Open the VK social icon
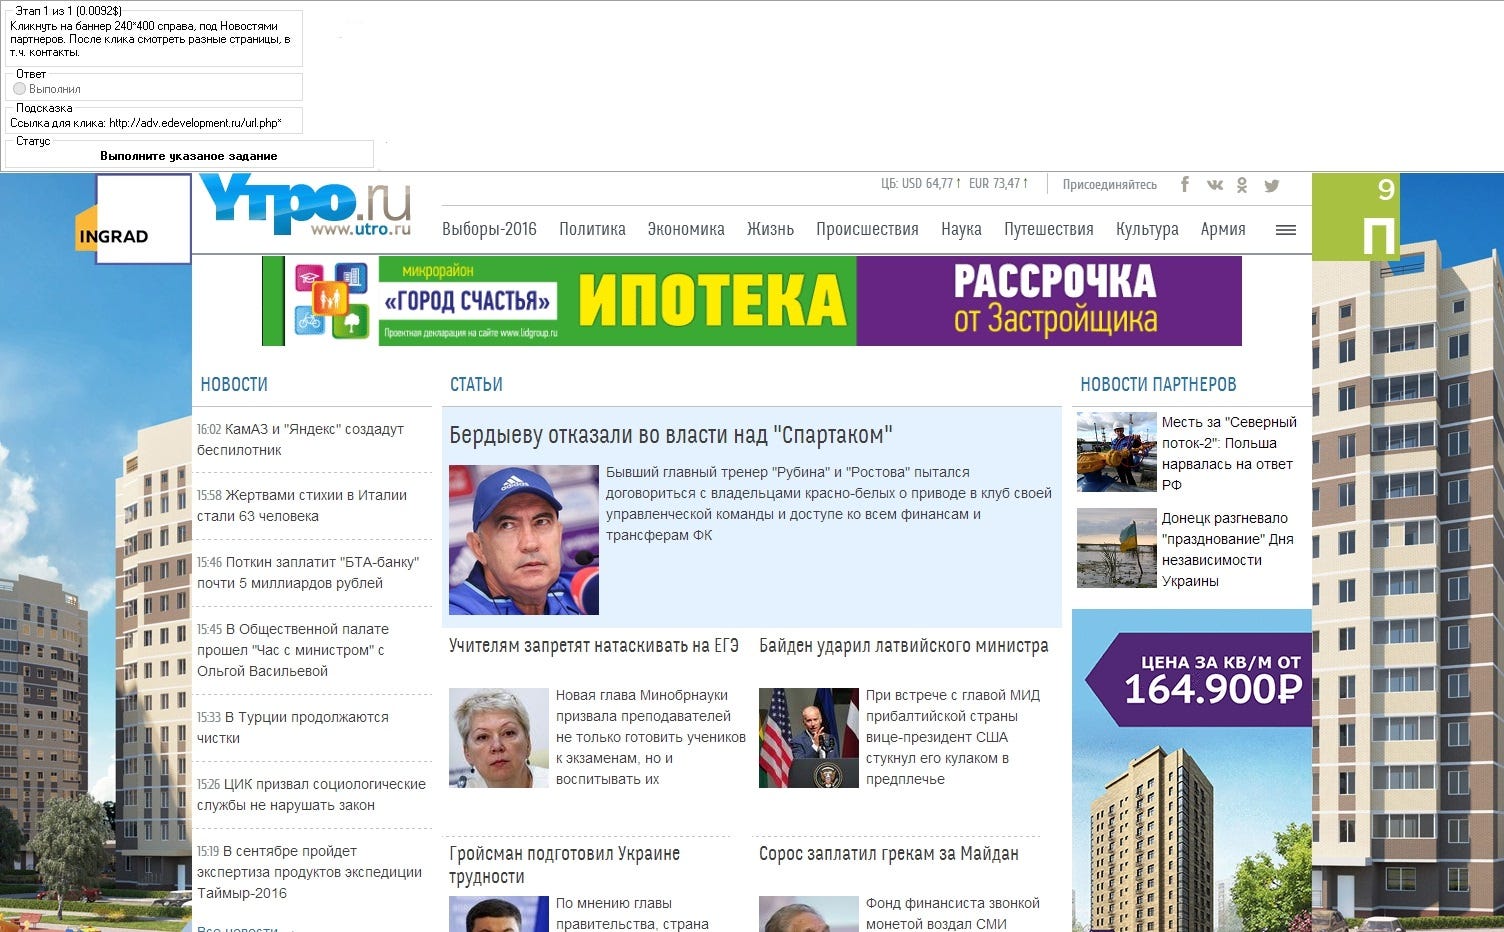 pyautogui.click(x=1215, y=185)
